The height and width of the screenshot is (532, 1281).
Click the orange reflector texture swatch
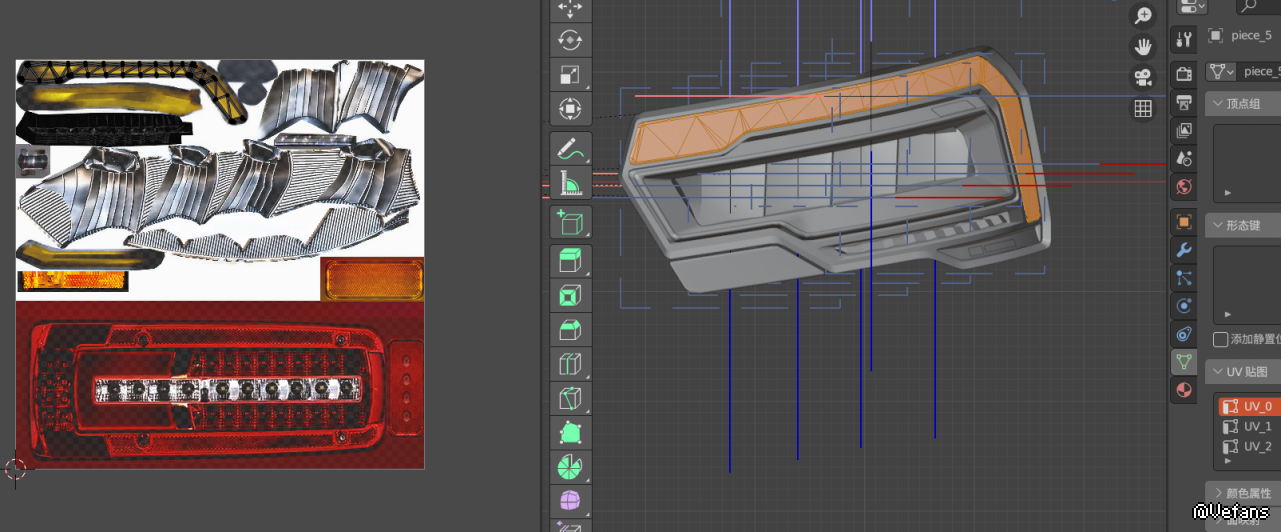click(372, 279)
